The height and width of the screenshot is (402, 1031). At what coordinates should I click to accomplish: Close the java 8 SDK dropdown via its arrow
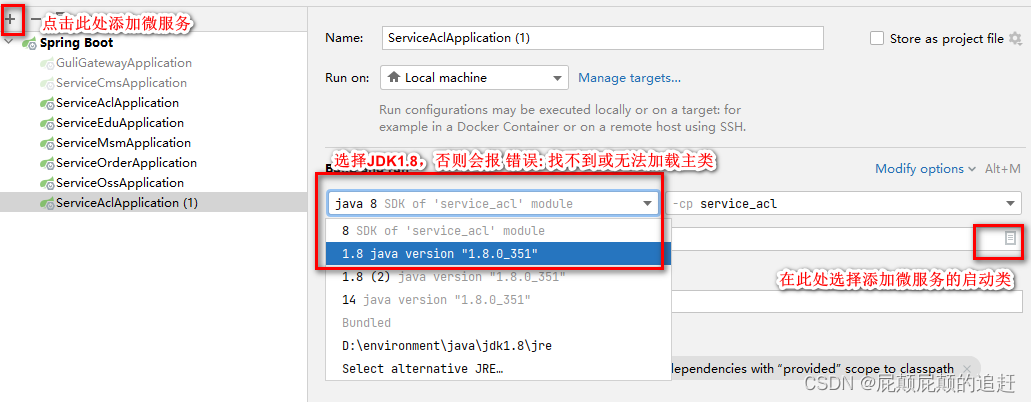point(647,204)
